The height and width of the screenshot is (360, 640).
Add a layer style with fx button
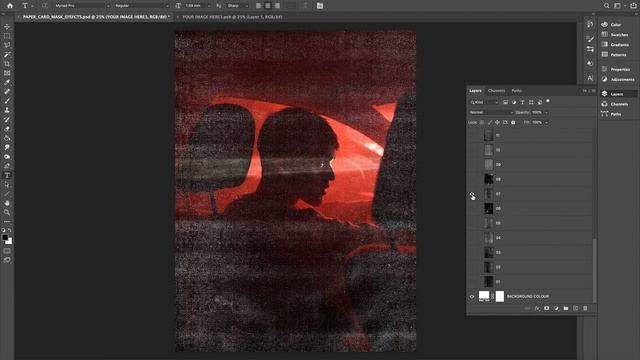pyautogui.click(x=537, y=309)
